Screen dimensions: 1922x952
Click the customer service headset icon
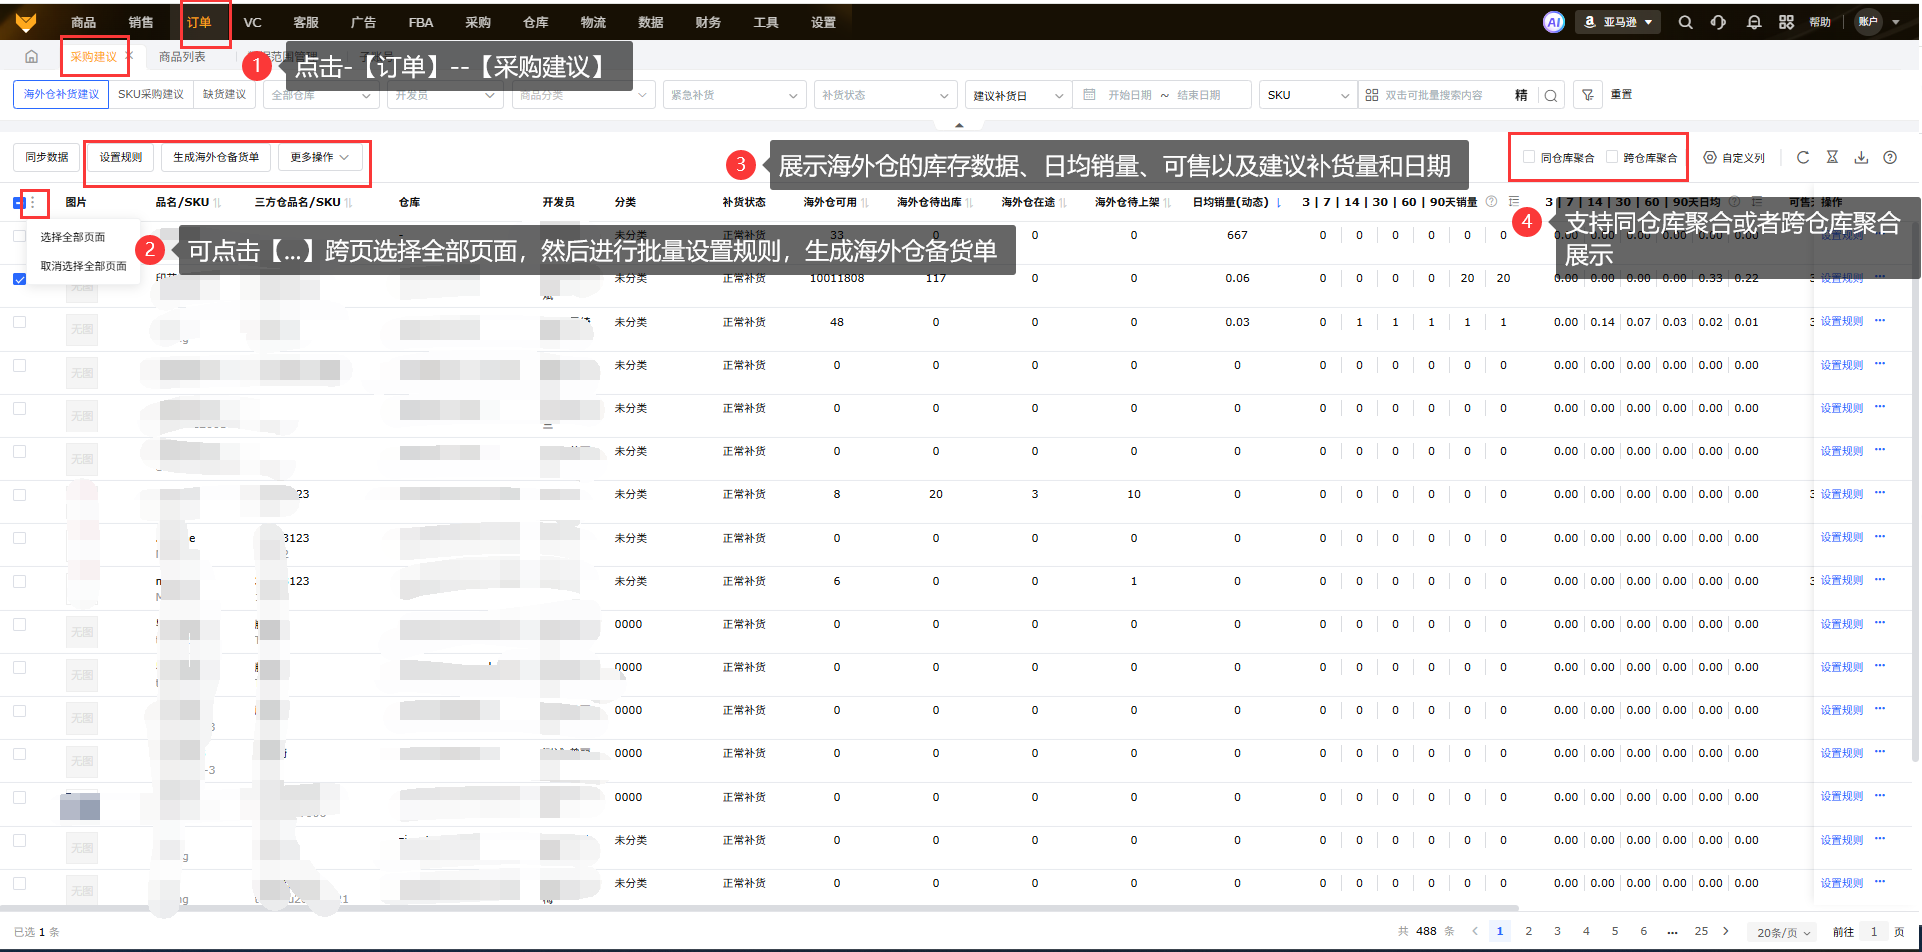1718,22
